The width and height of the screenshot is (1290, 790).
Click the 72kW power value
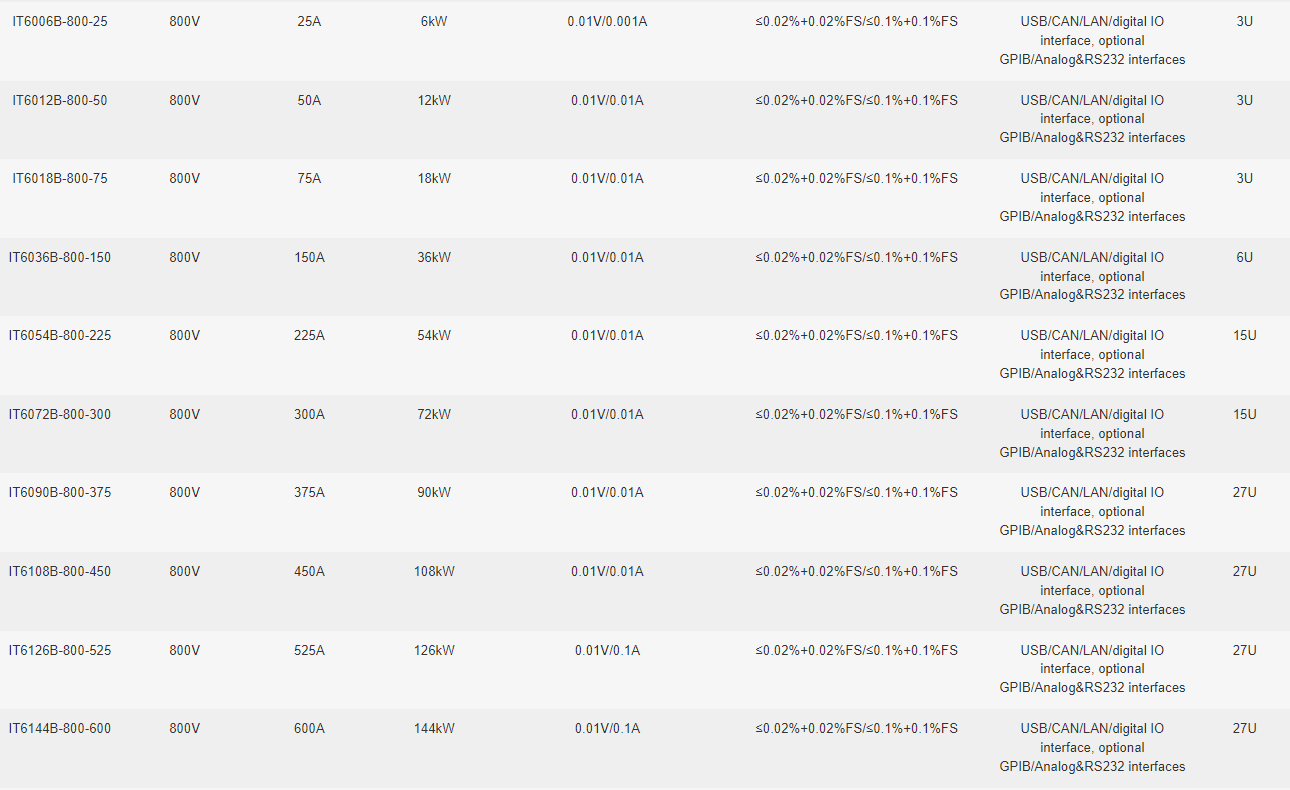click(x=434, y=414)
